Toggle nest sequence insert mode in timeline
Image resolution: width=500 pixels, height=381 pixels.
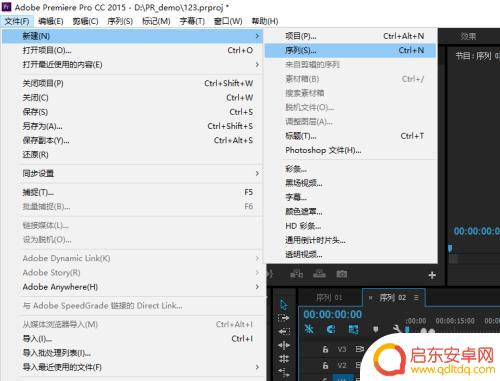coord(309,329)
